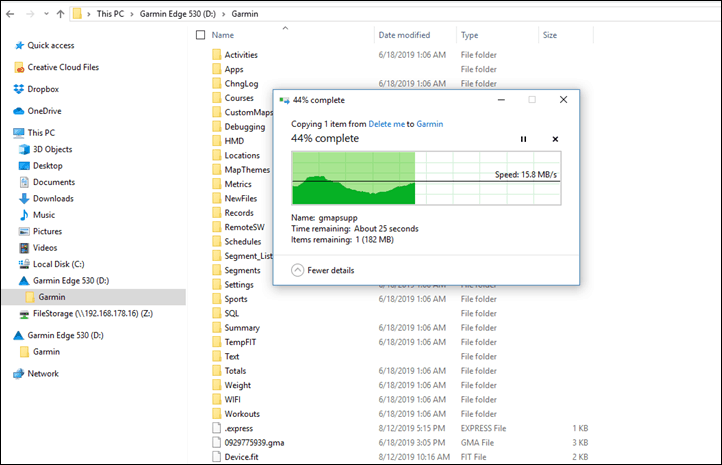
Task: Select the Activities folder
Action: pyautogui.click(x=241, y=55)
